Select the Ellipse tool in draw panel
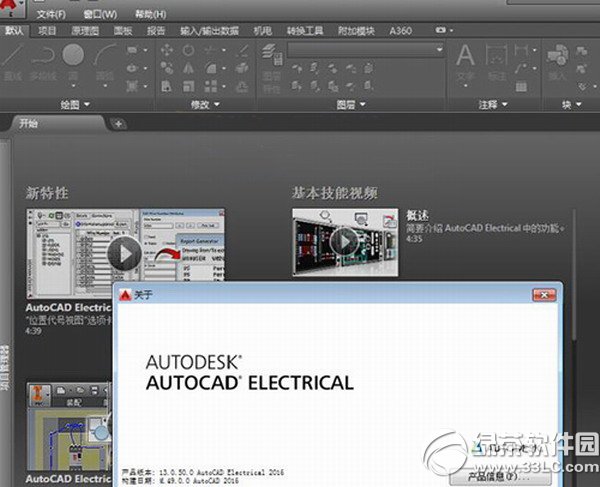 click(x=132, y=68)
